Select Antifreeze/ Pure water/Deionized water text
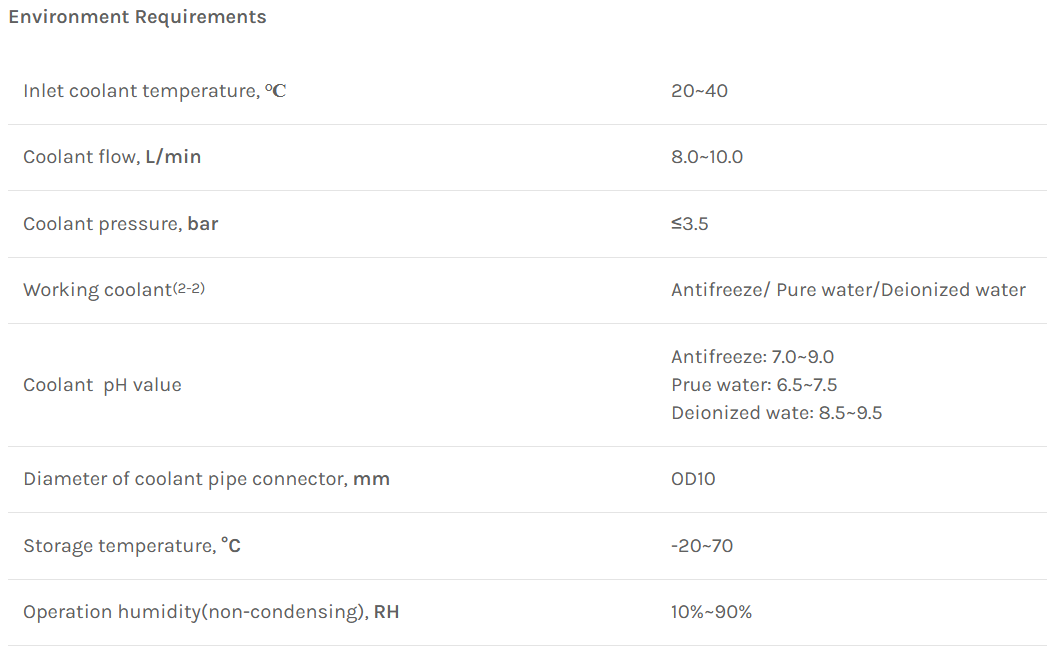Image resolution: width=1047 pixels, height=664 pixels. (848, 290)
